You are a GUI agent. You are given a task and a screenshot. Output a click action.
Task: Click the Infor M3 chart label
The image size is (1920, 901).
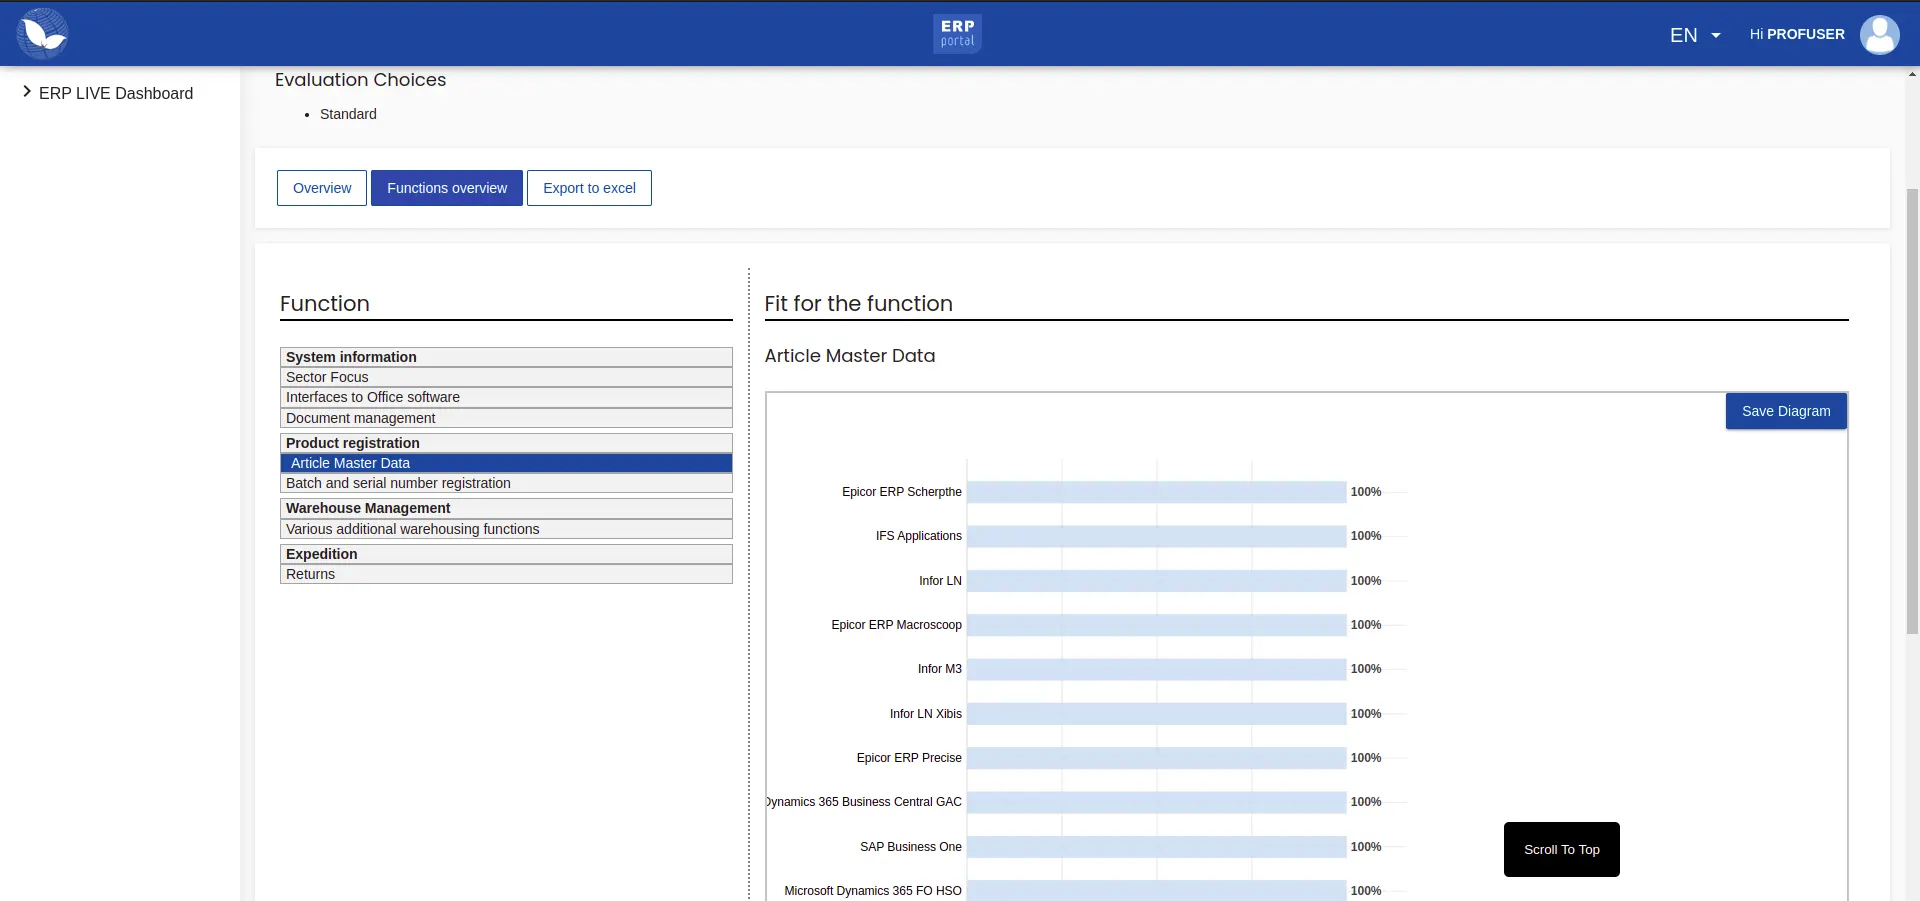[x=939, y=669]
